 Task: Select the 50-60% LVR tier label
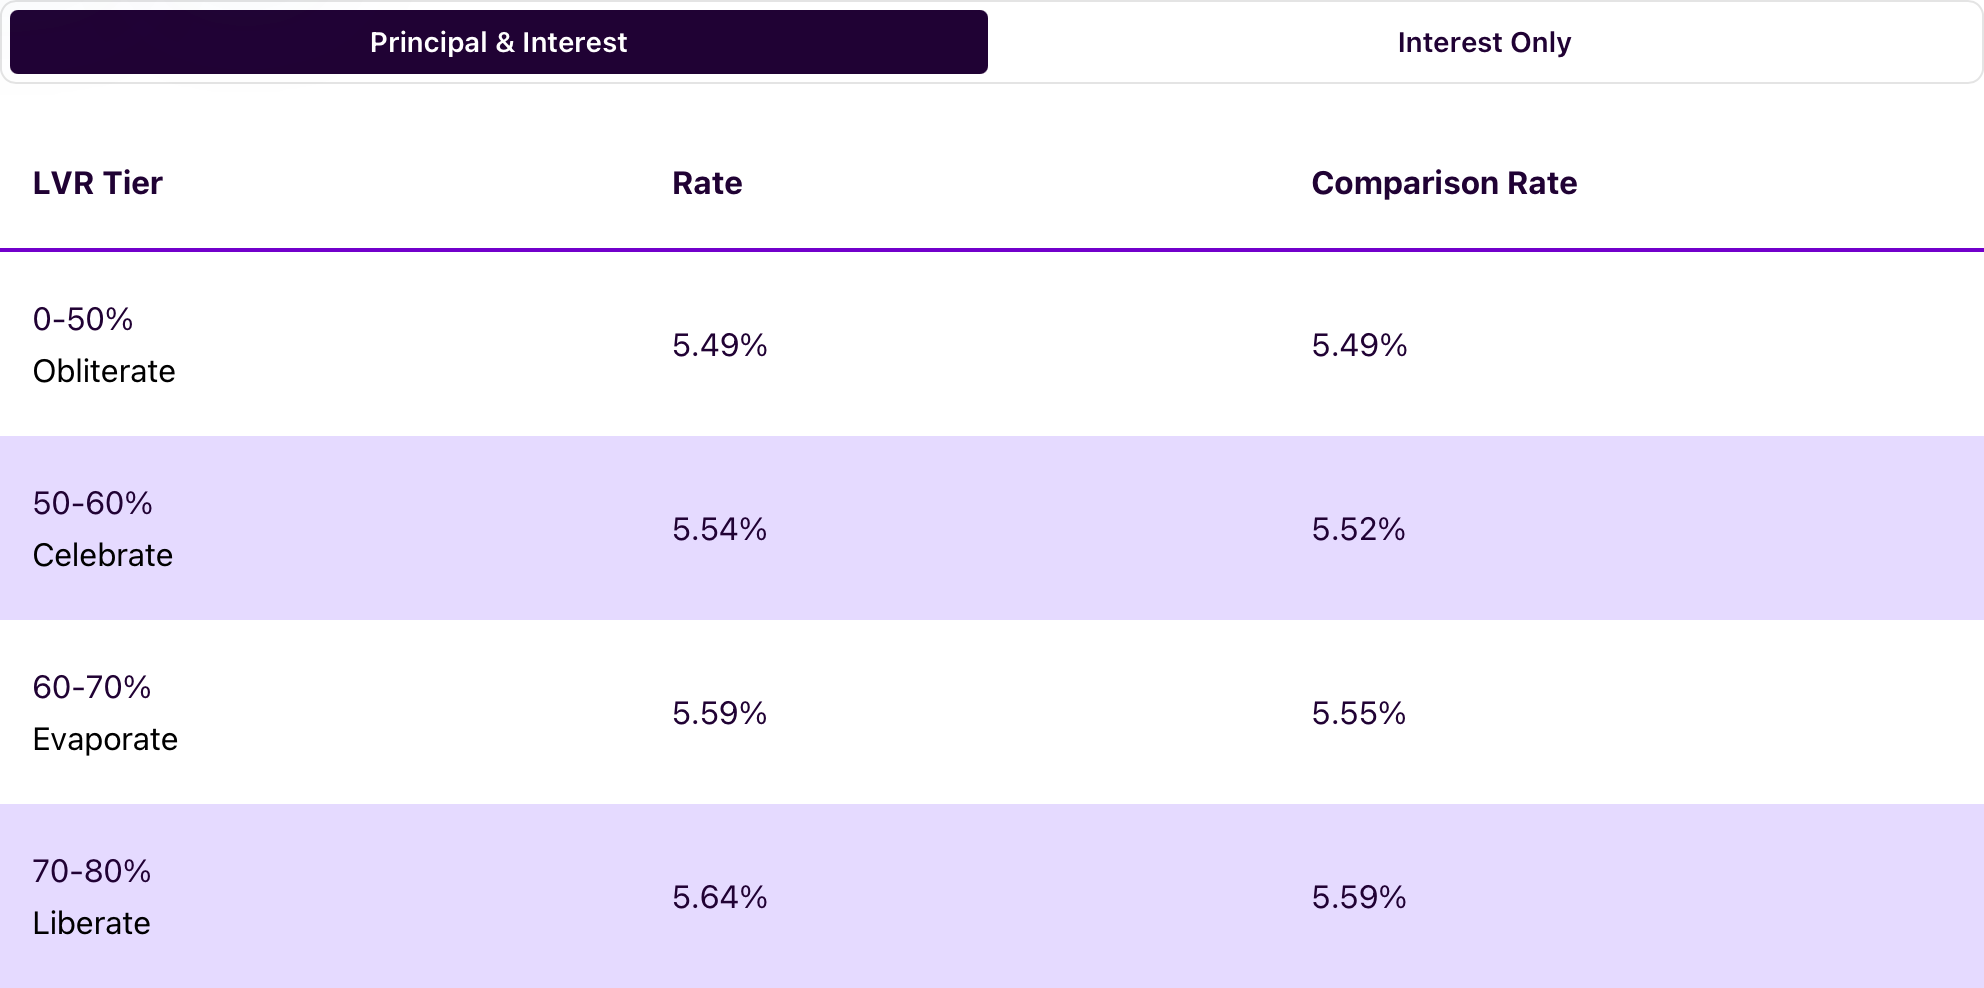(92, 503)
